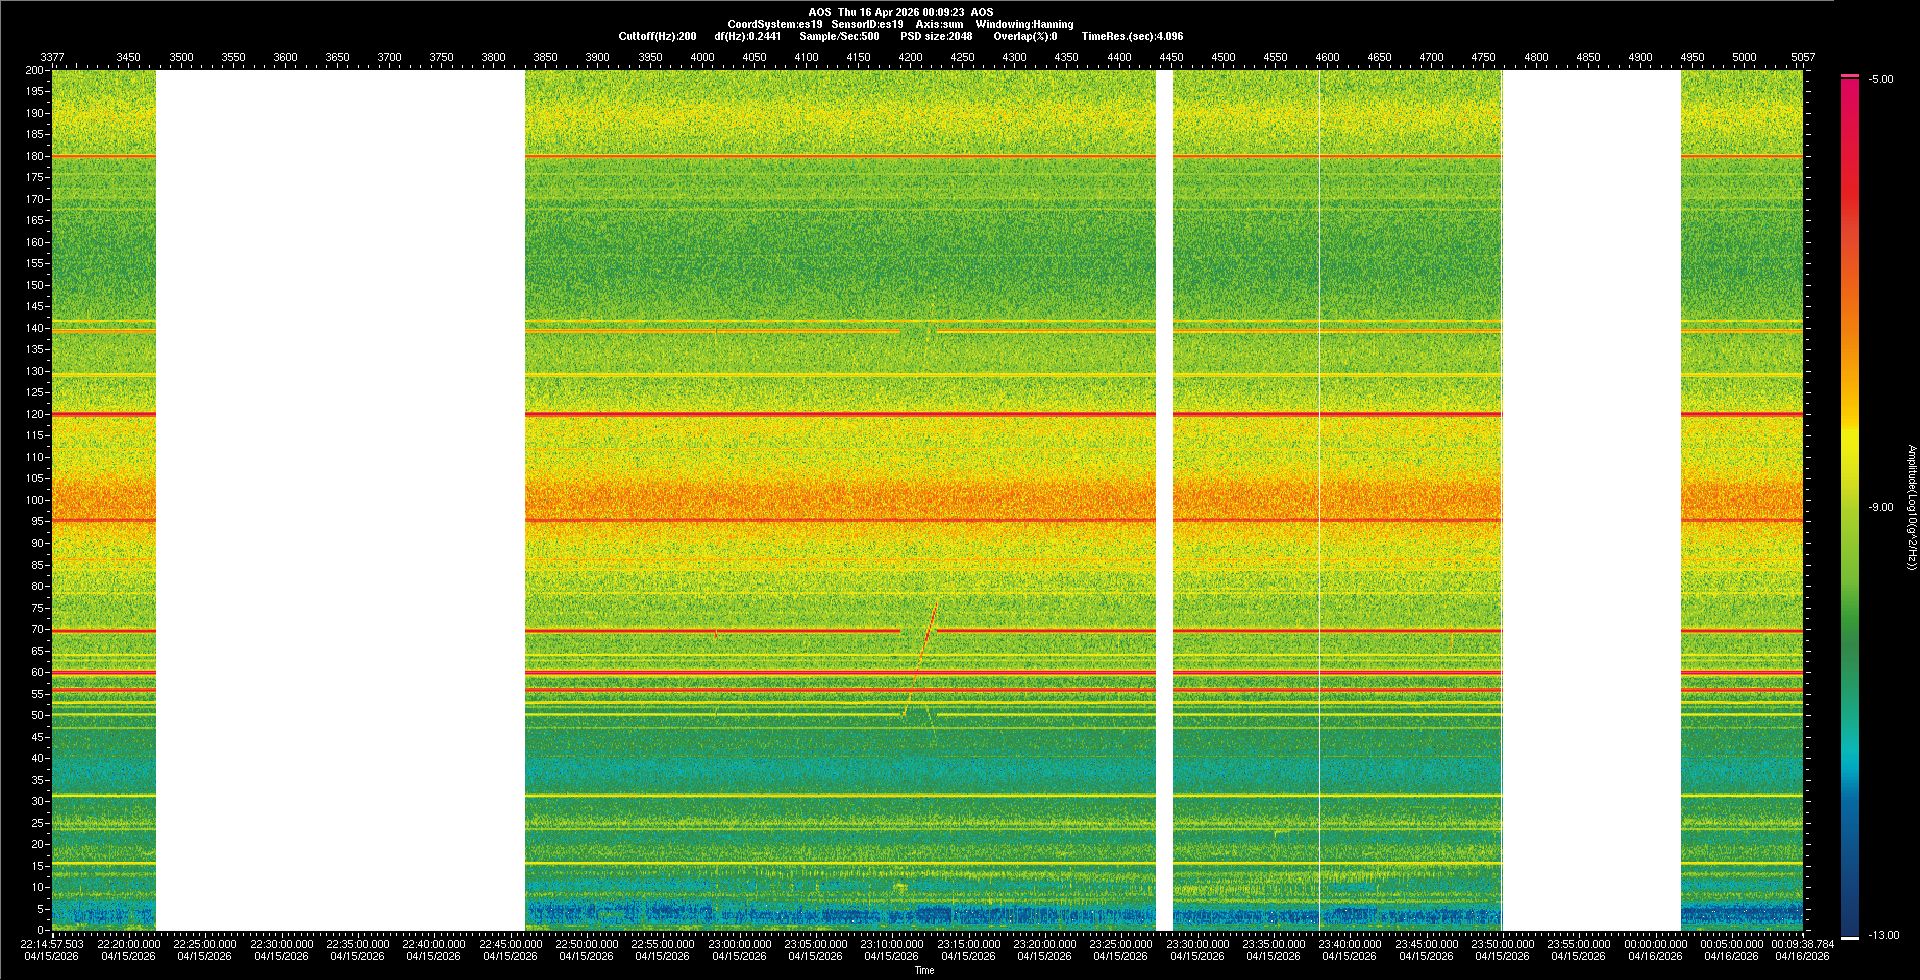This screenshot has width=1920, height=980.
Task: Pick the red region of the color bar
Action: pyautogui.click(x=1849, y=200)
